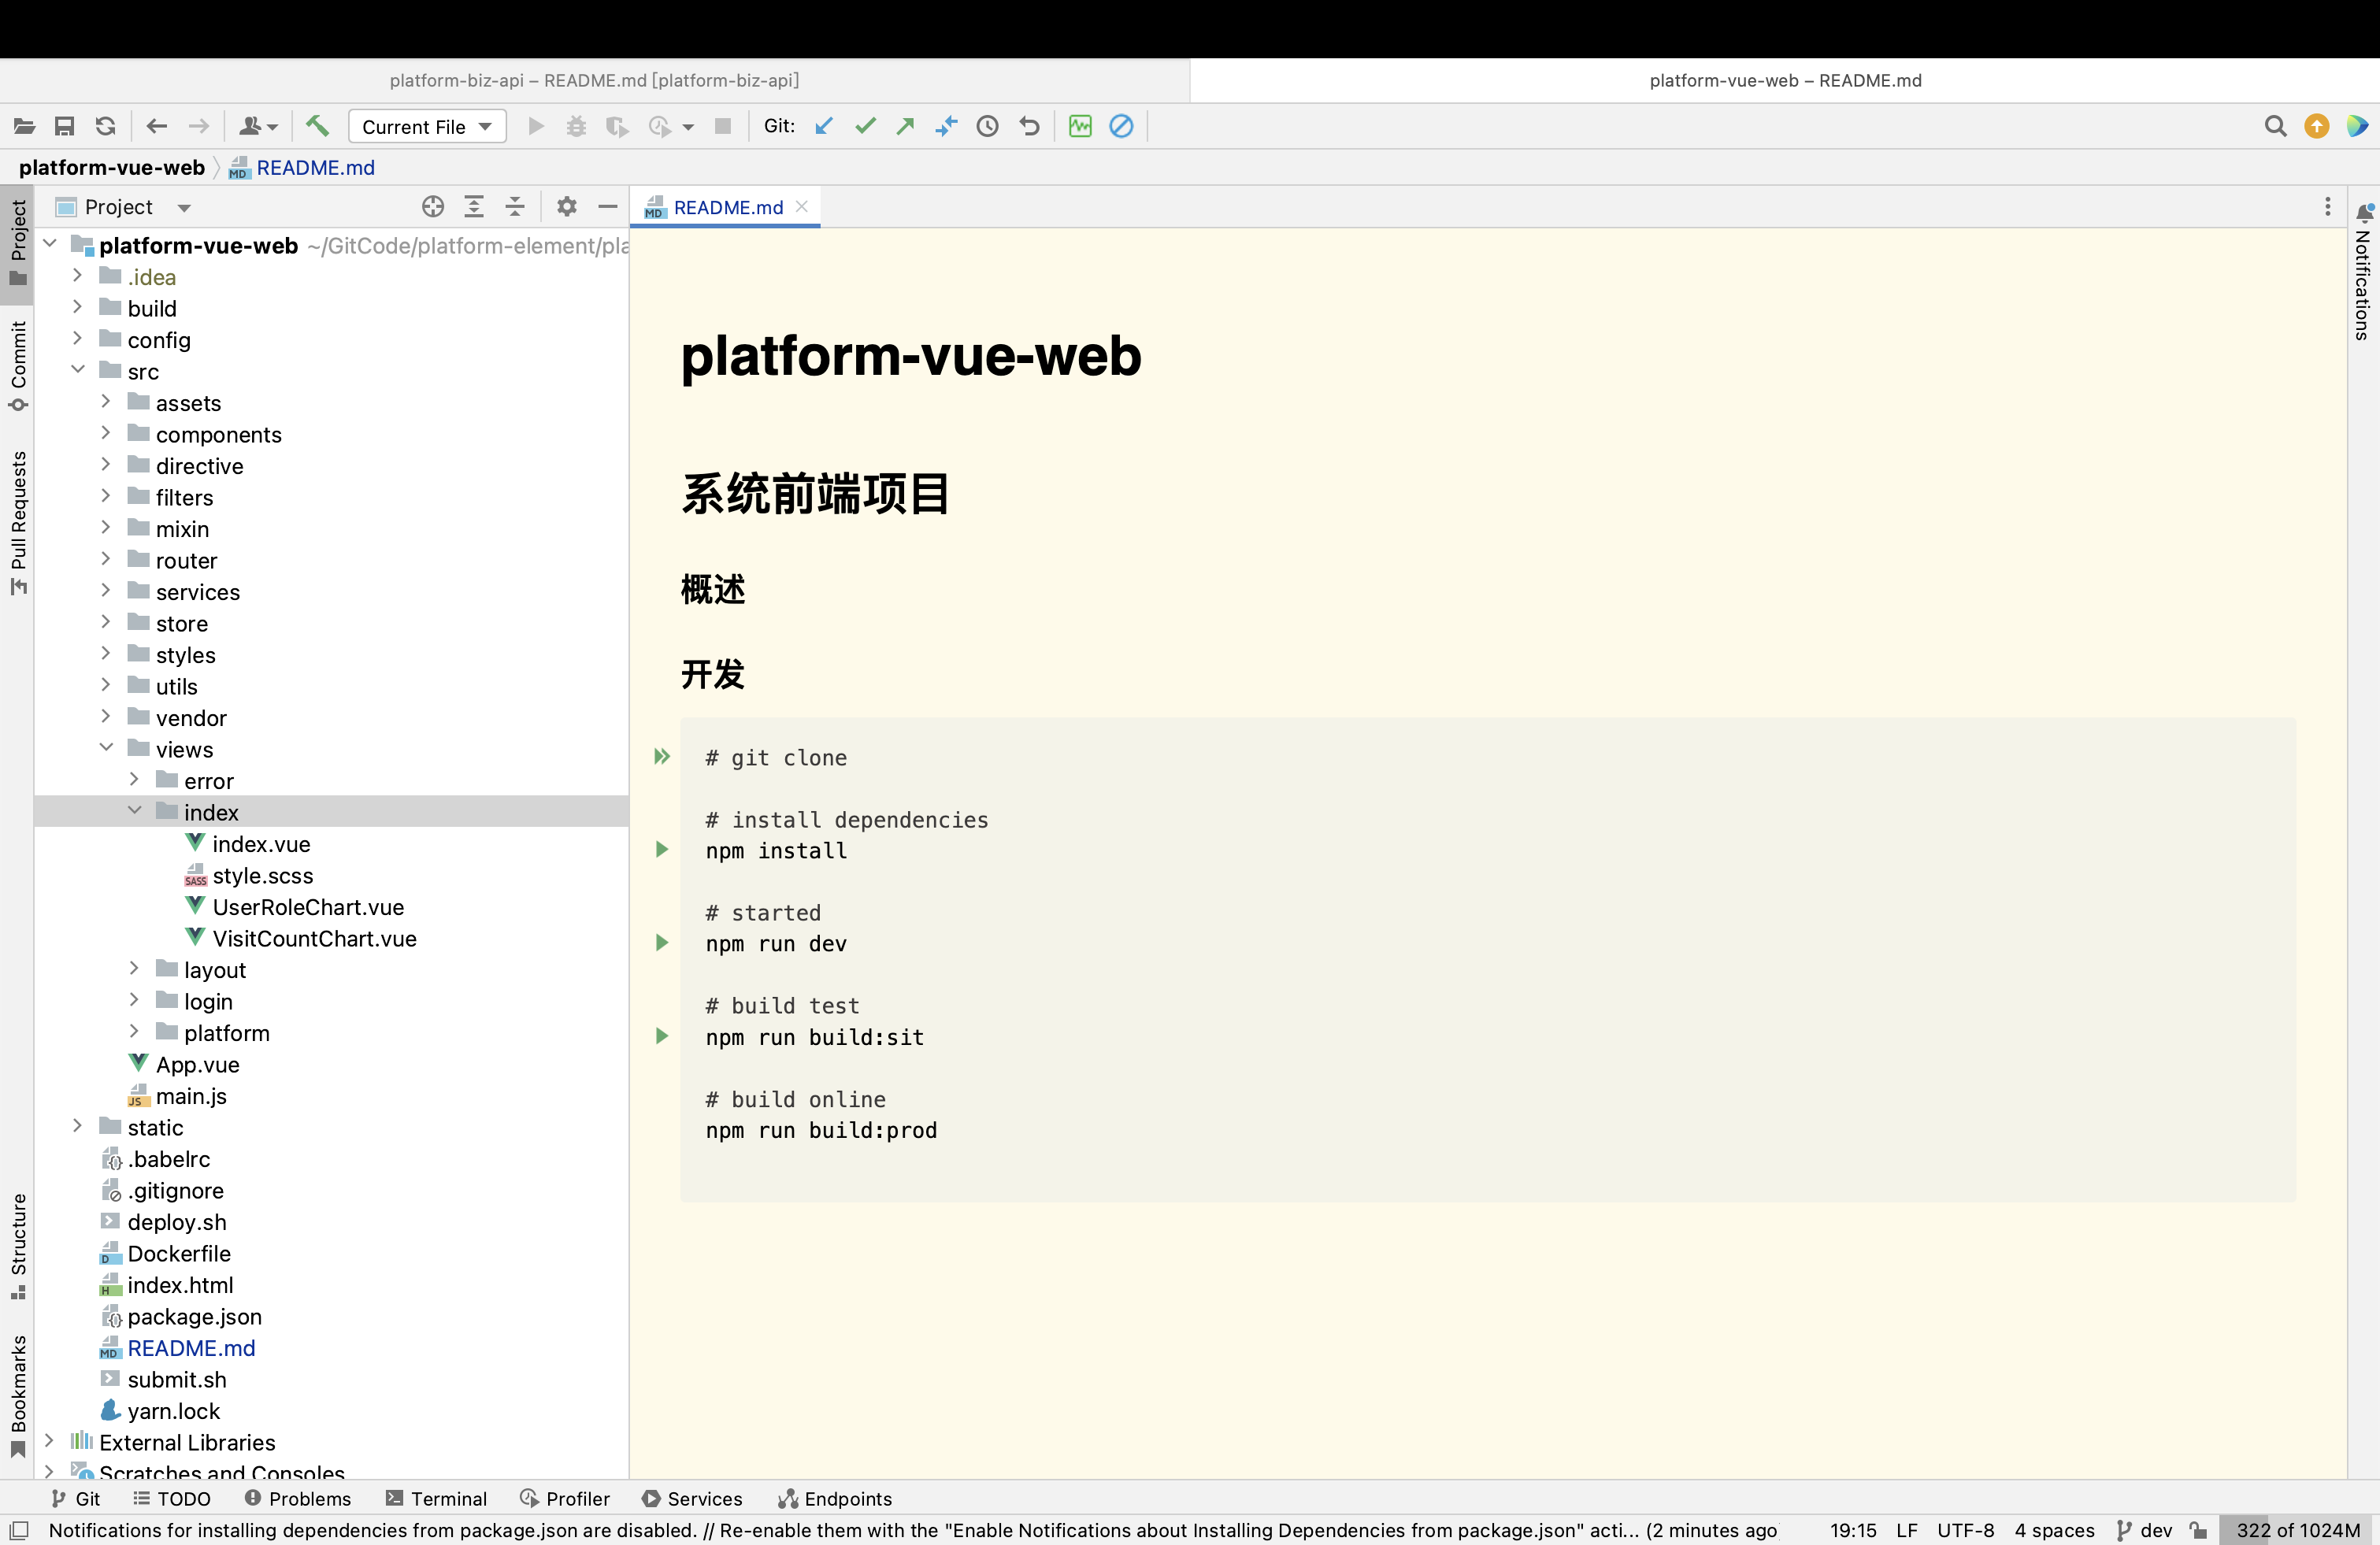Start debugging using the bug icon
The width and height of the screenshot is (2380, 1545).
[576, 126]
